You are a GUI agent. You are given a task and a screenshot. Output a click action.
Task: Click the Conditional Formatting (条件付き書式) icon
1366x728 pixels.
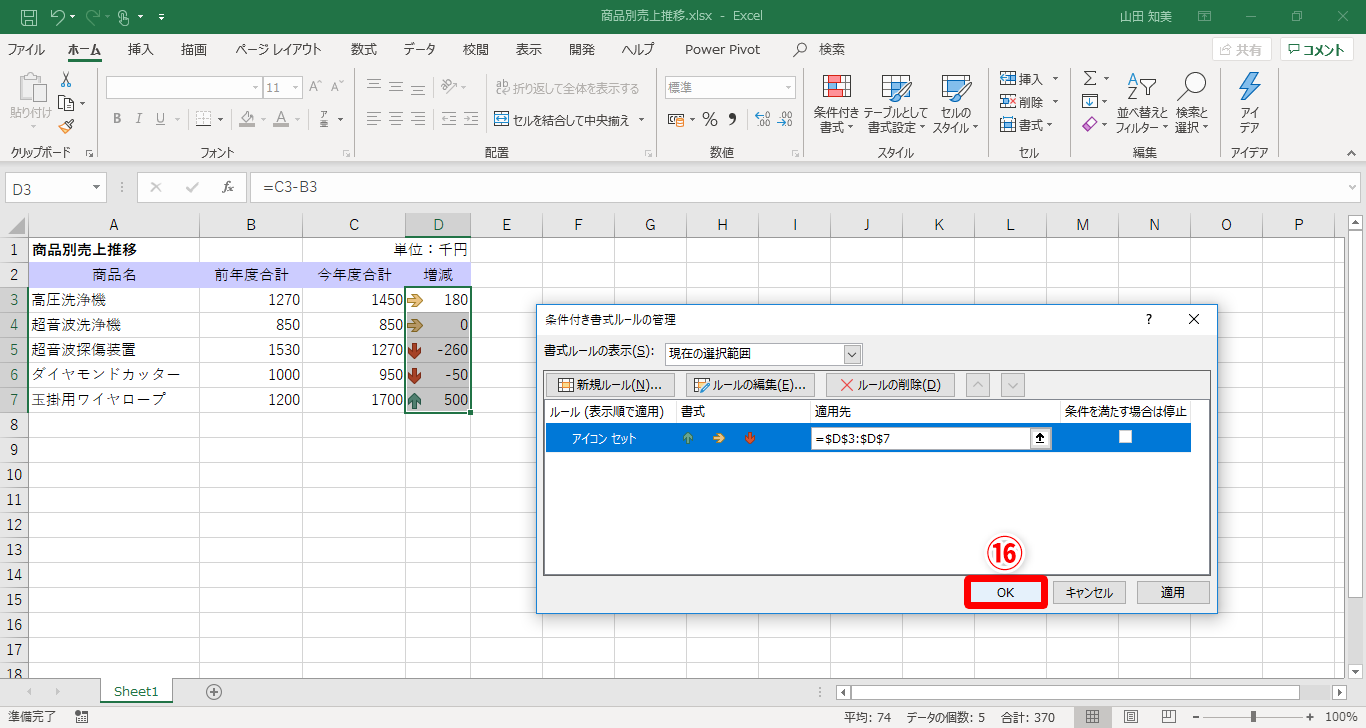pyautogui.click(x=836, y=88)
